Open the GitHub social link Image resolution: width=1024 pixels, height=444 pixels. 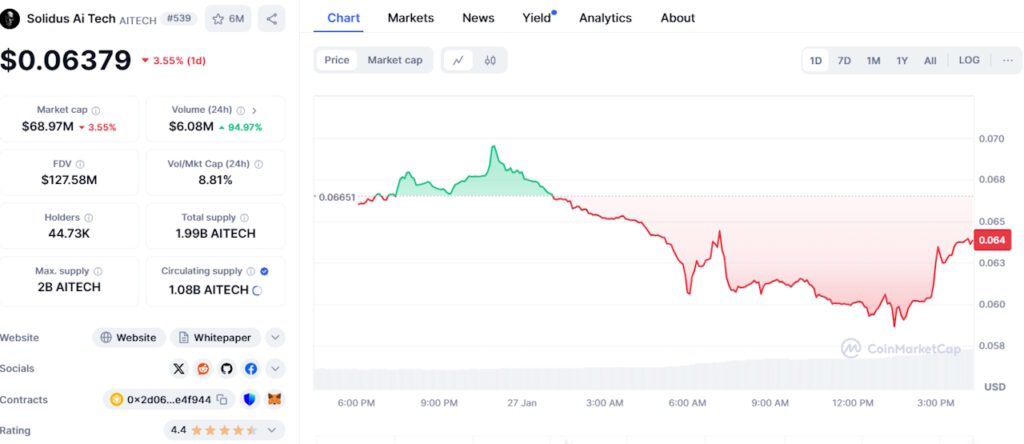227,369
